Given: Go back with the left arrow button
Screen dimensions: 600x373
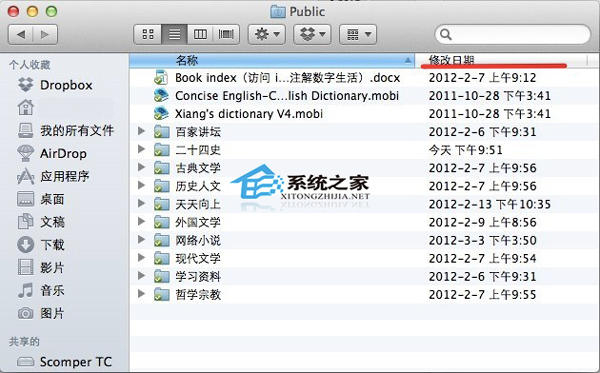Looking at the screenshot, I should [21, 35].
